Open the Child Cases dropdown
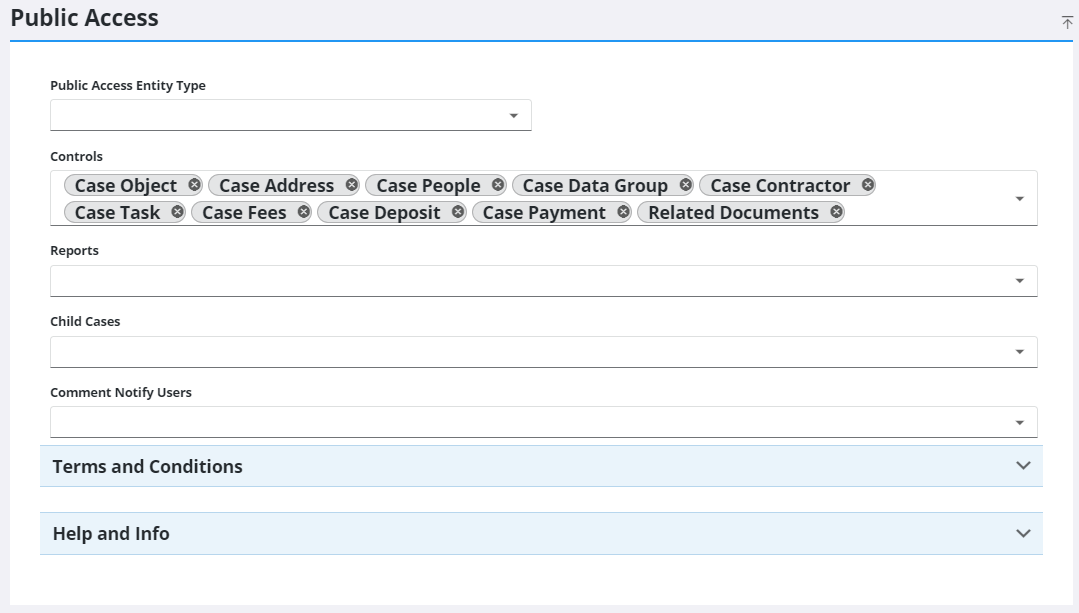The image size is (1079, 613). [1020, 351]
